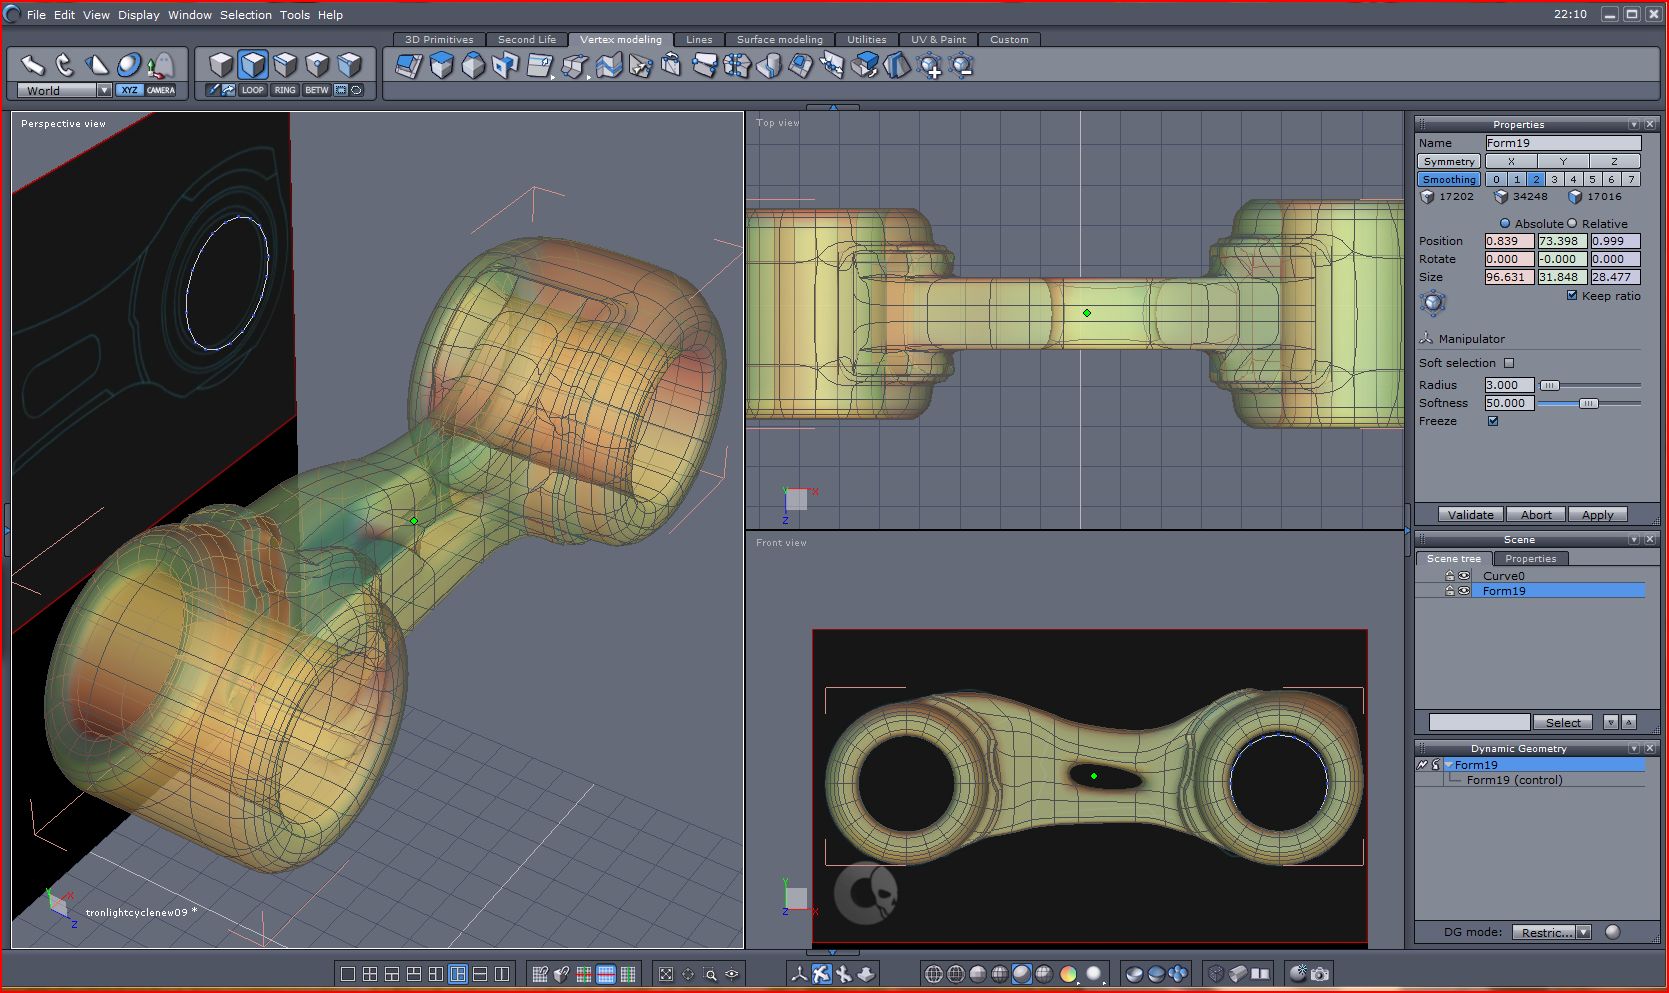Enable the Soft selection checkbox
1669x993 pixels.
(1509, 363)
